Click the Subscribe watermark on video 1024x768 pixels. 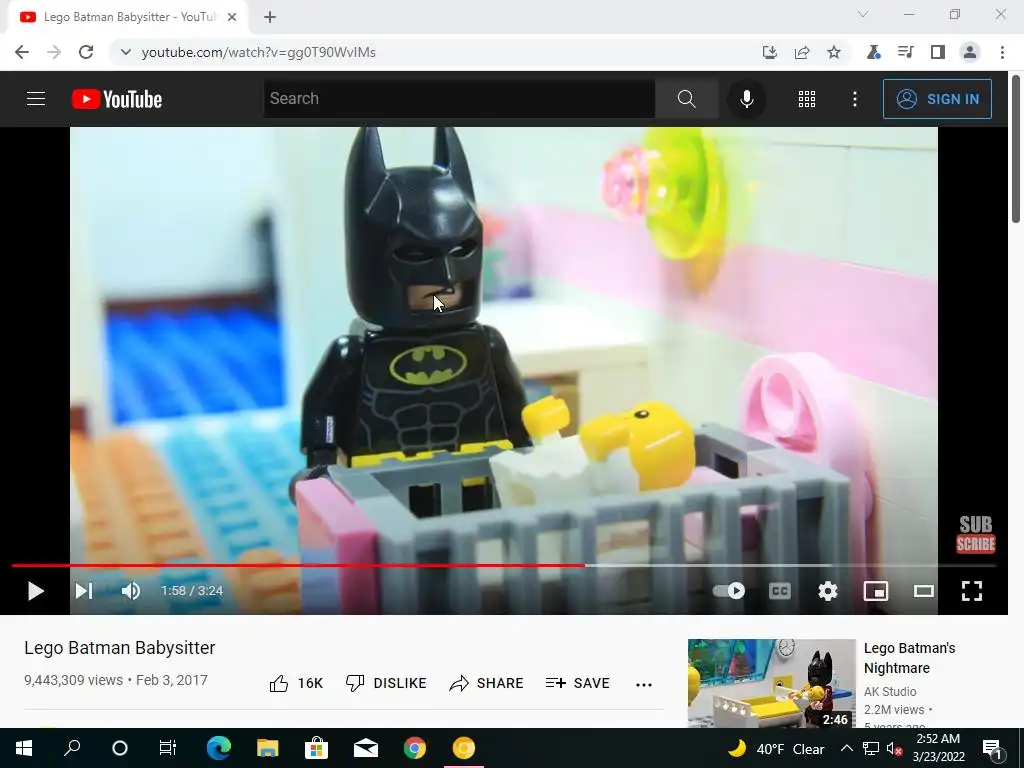(976, 534)
